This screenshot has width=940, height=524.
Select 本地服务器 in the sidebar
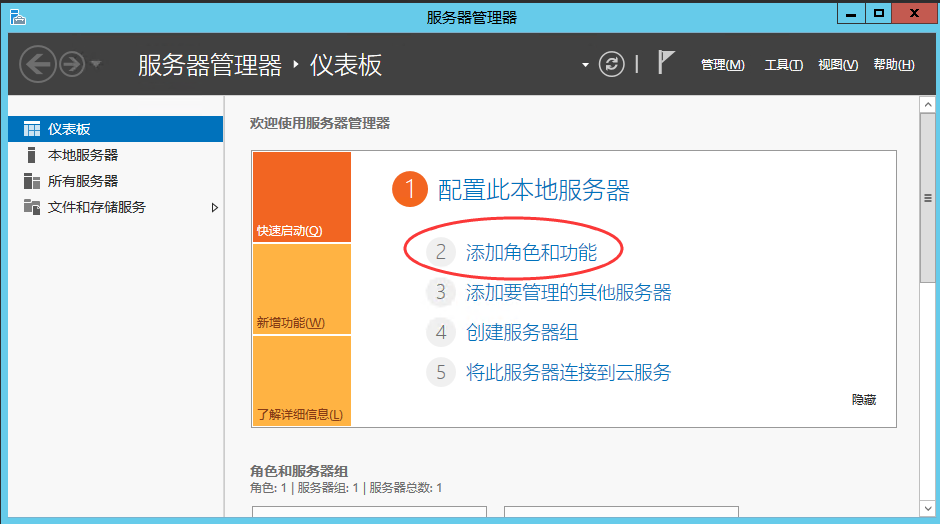point(116,155)
